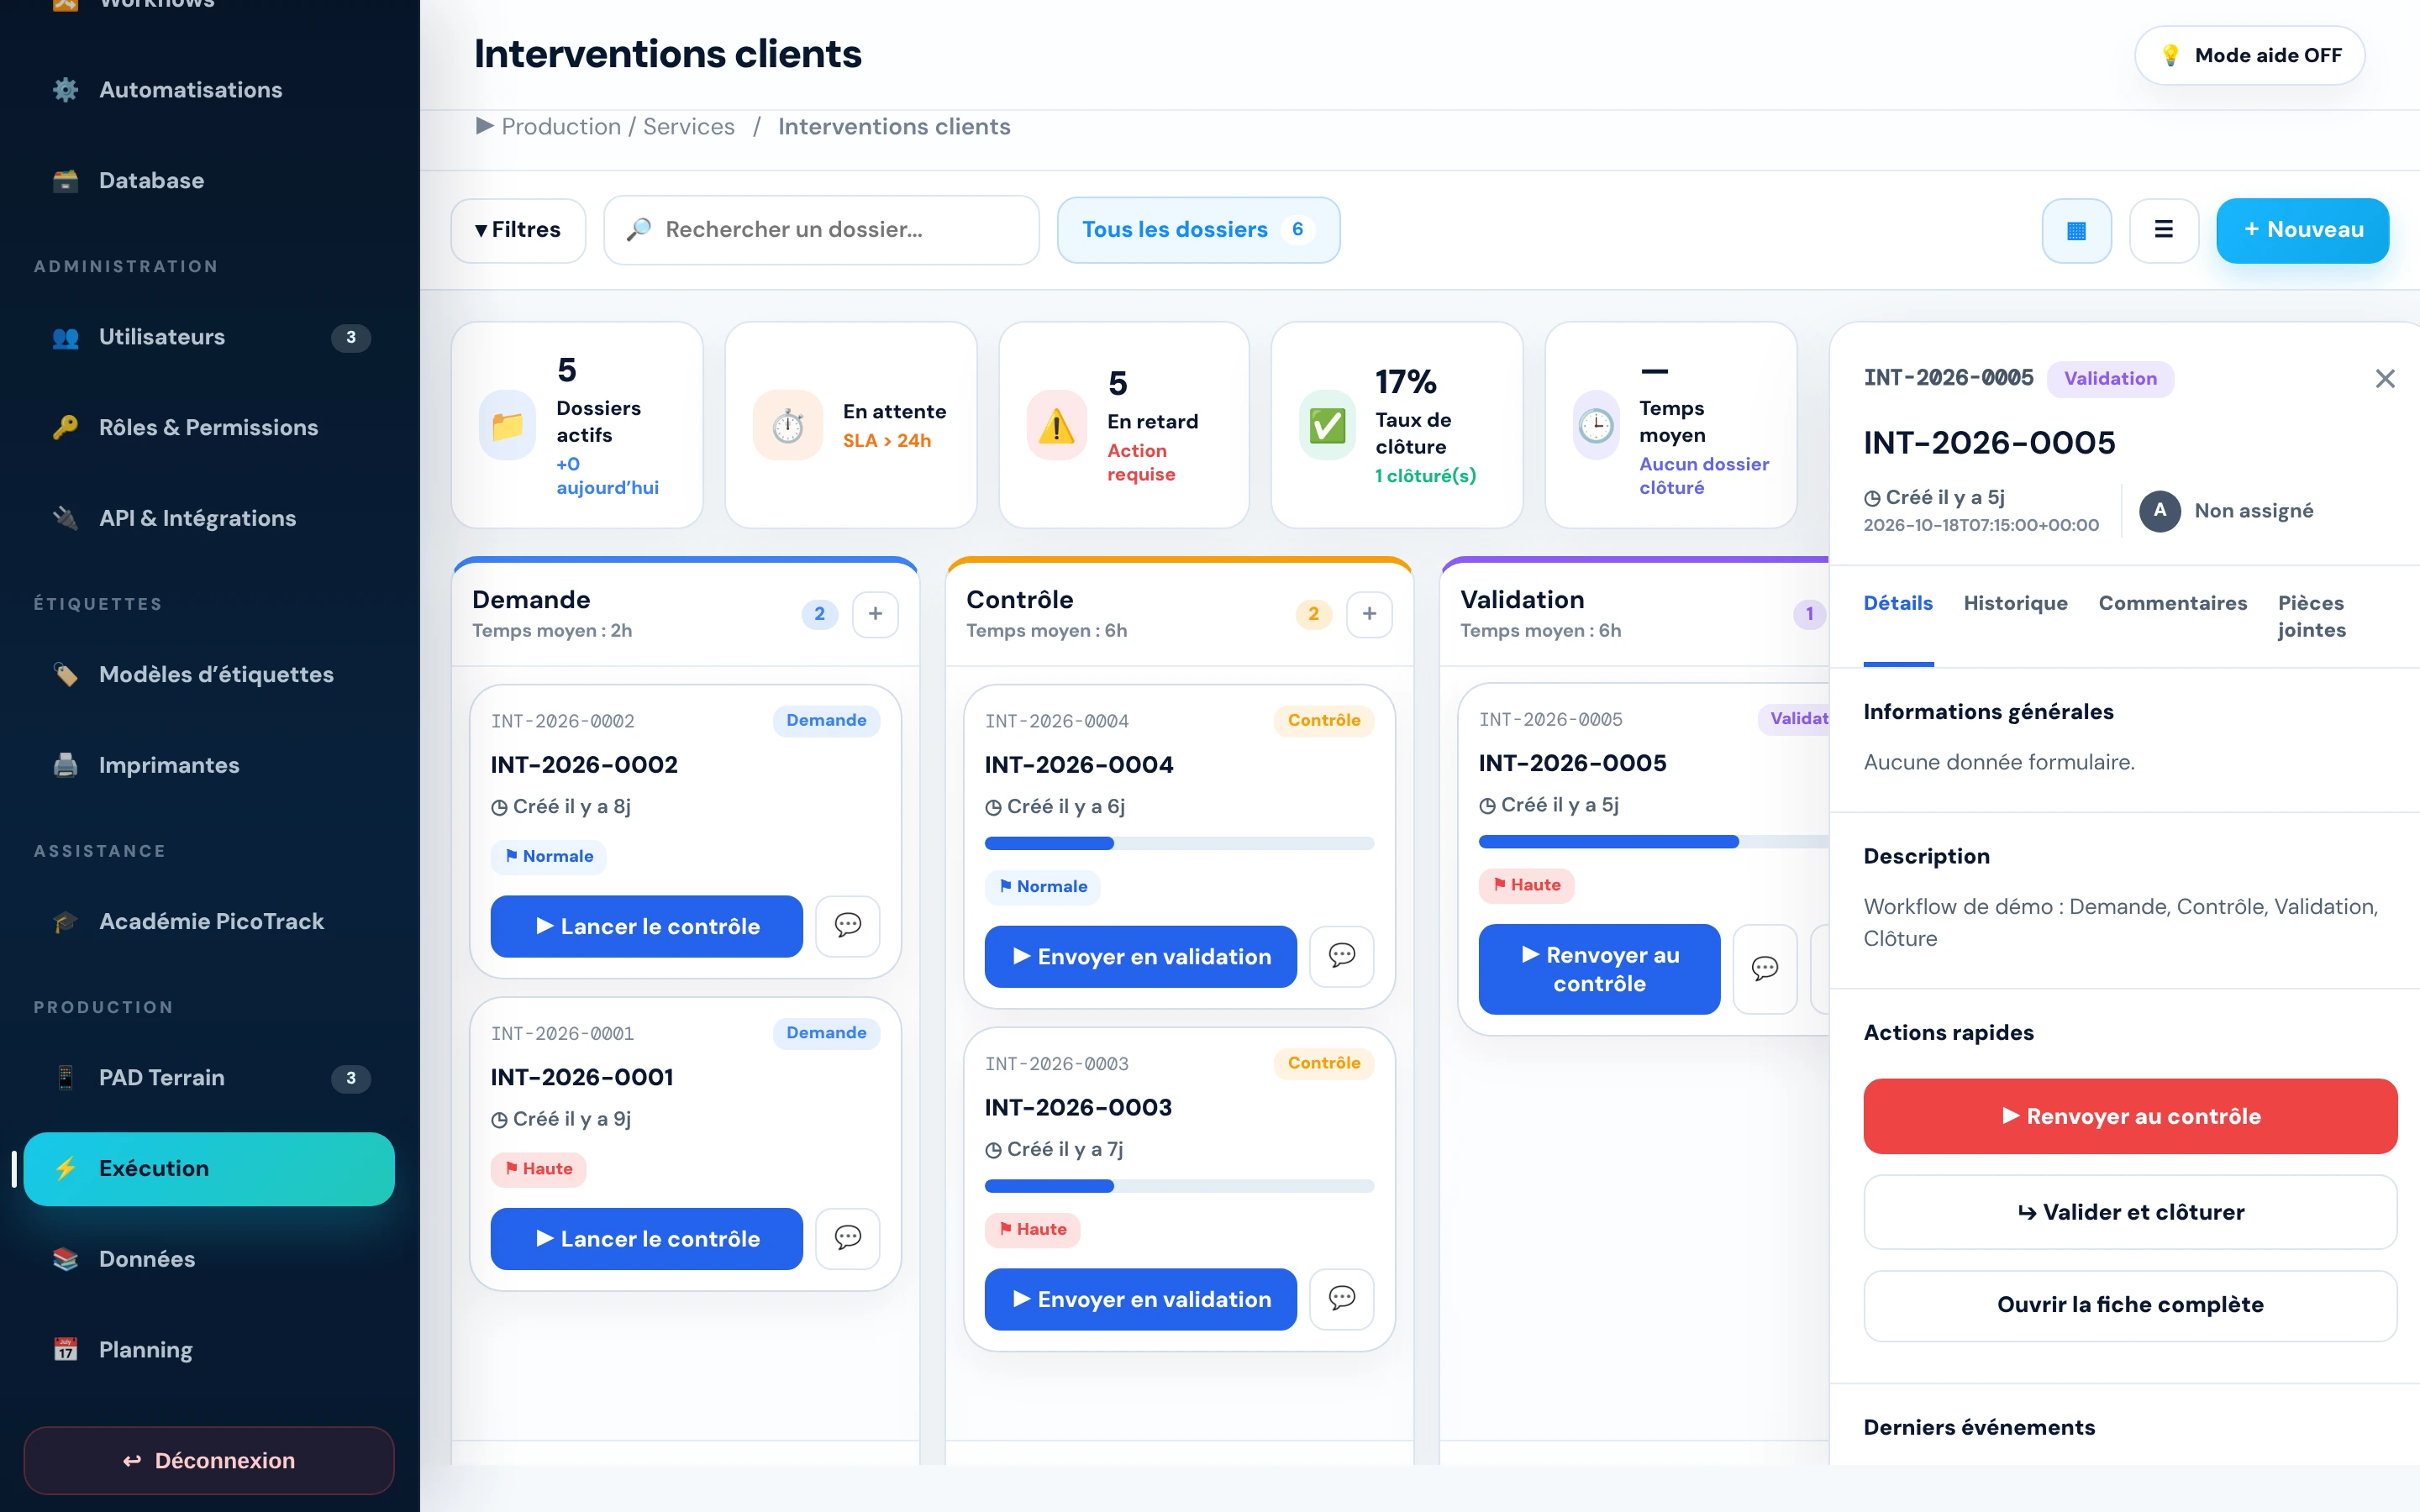Launch contrôle for INT-2026-0002
2420x1512 pixels.
tap(646, 926)
